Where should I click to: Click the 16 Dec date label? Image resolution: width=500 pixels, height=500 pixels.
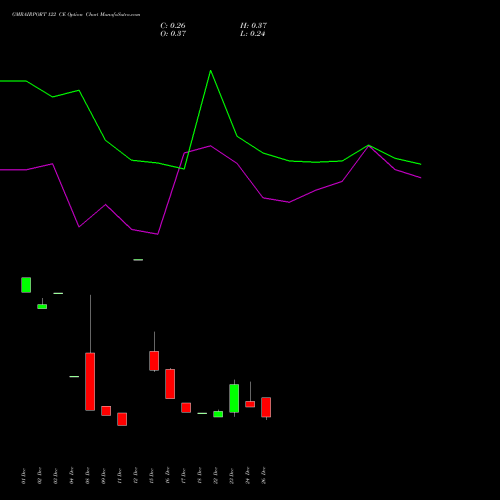167,476
